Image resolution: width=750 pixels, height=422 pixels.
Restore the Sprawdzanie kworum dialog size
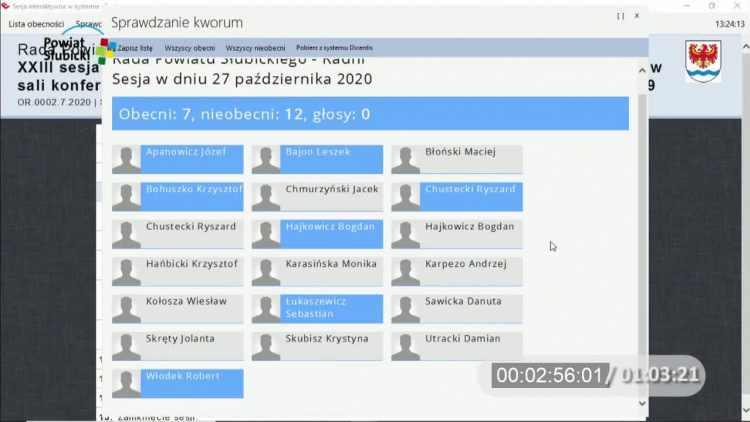[x=620, y=16]
